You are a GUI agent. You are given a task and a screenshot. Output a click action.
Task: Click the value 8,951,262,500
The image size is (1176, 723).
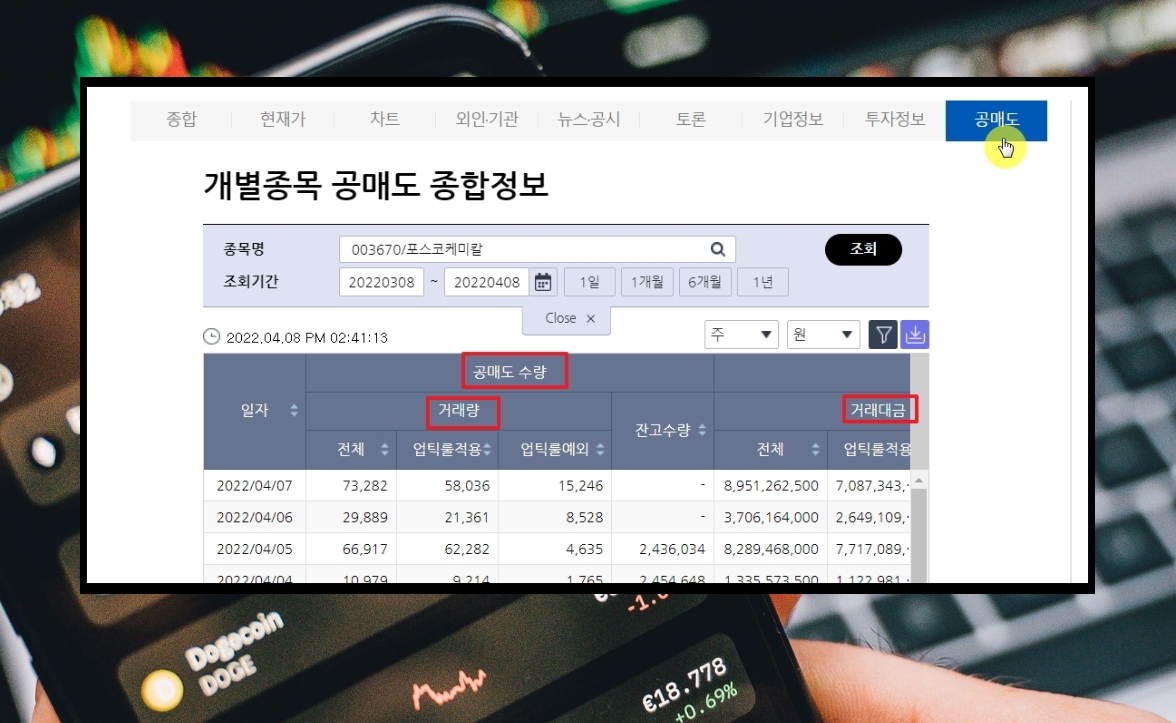coord(771,486)
